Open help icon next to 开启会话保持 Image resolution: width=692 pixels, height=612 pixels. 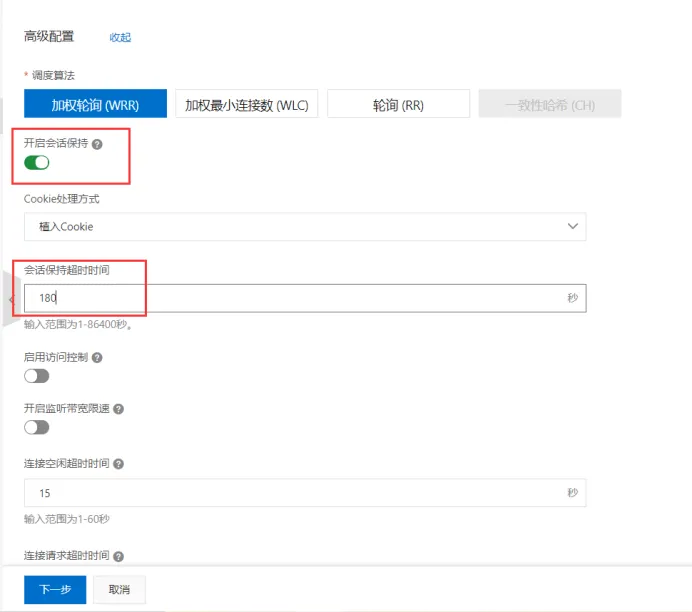[x=97, y=144]
